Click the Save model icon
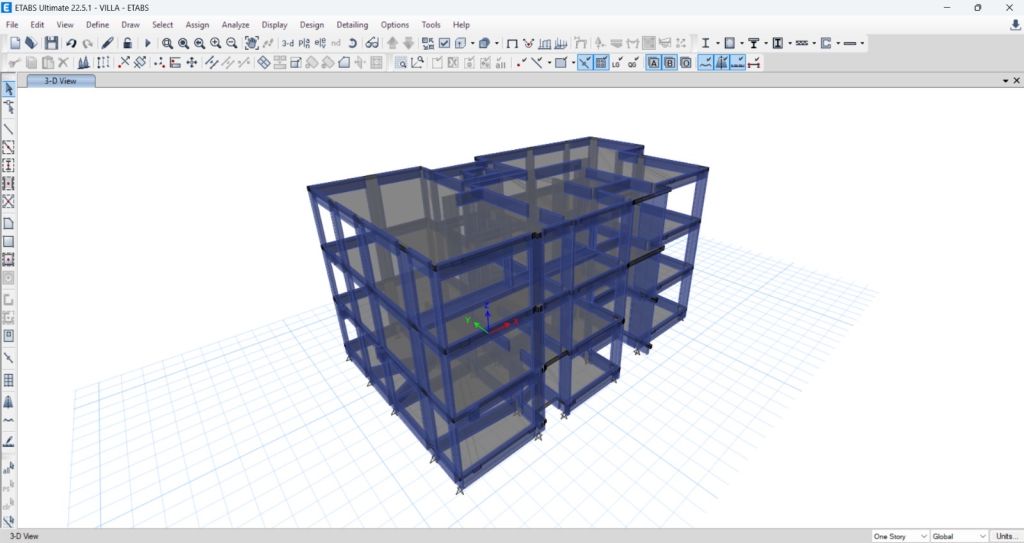This screenshot has height=543, width=1024. (50, 43)
